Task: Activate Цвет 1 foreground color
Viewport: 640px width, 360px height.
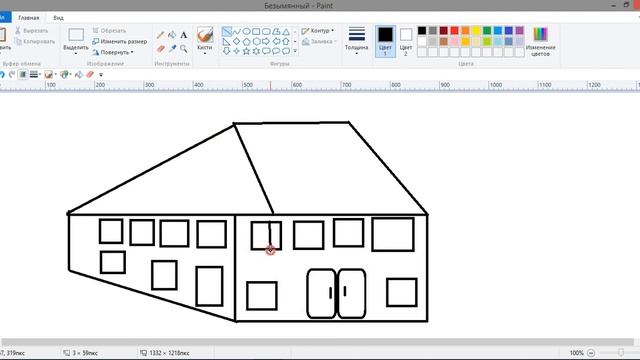Action: tap(385, 41)
